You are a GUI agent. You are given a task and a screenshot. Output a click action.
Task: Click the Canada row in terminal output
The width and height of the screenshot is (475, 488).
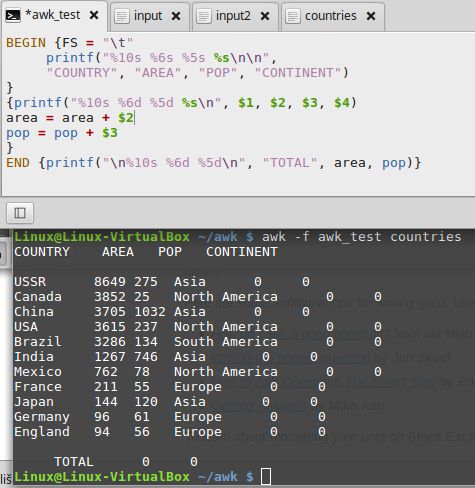(x=198, y=297)
